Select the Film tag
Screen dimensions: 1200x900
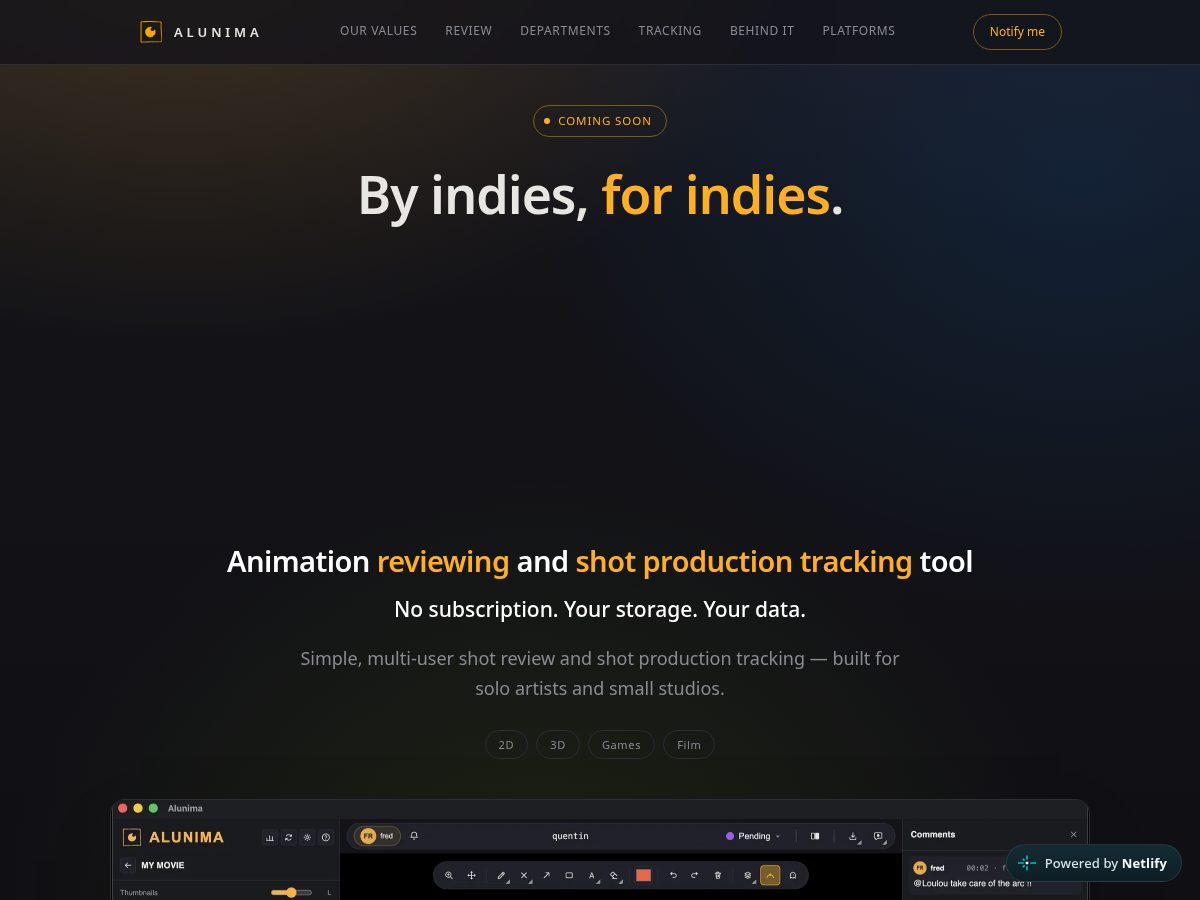tap(689, 745)
